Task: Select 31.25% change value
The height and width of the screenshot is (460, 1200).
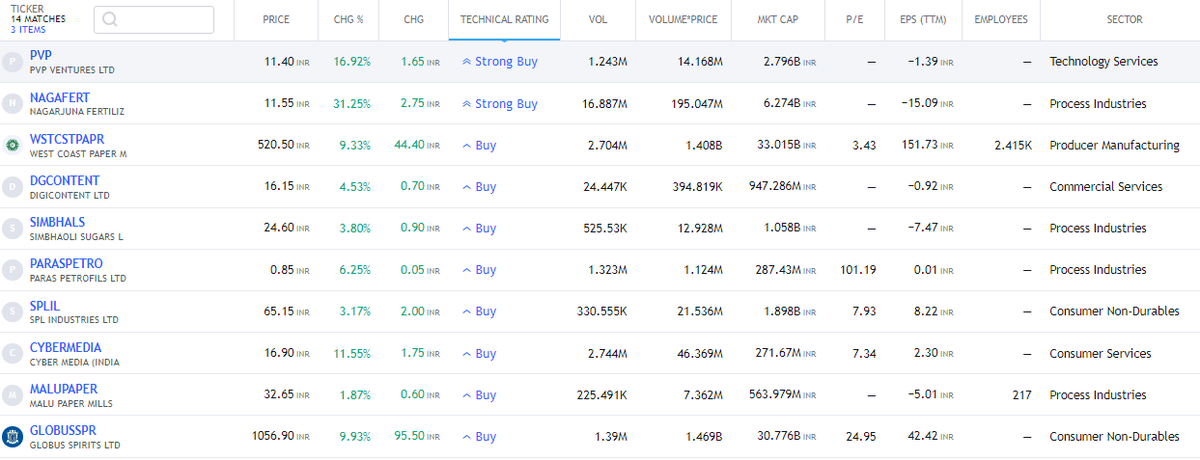Action: (x=352, y=104)
